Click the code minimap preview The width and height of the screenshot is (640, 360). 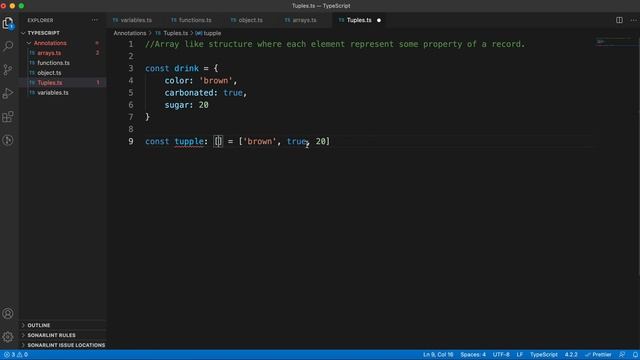[615, 42]
